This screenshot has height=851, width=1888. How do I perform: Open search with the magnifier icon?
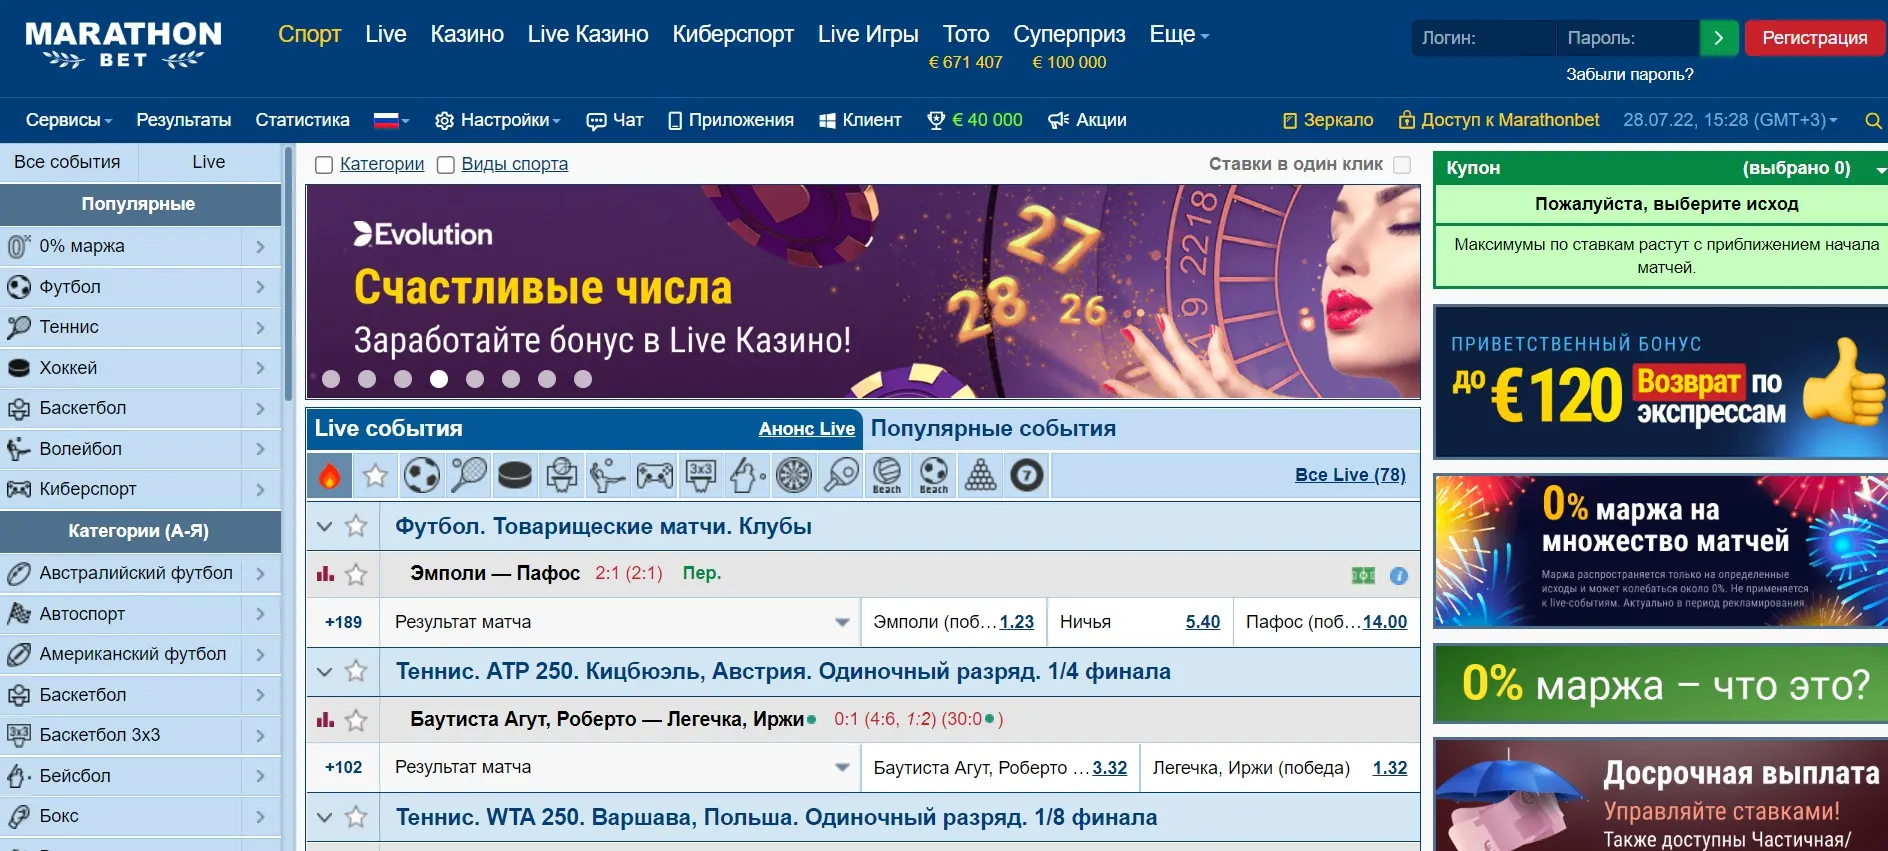pos(1873,121)
